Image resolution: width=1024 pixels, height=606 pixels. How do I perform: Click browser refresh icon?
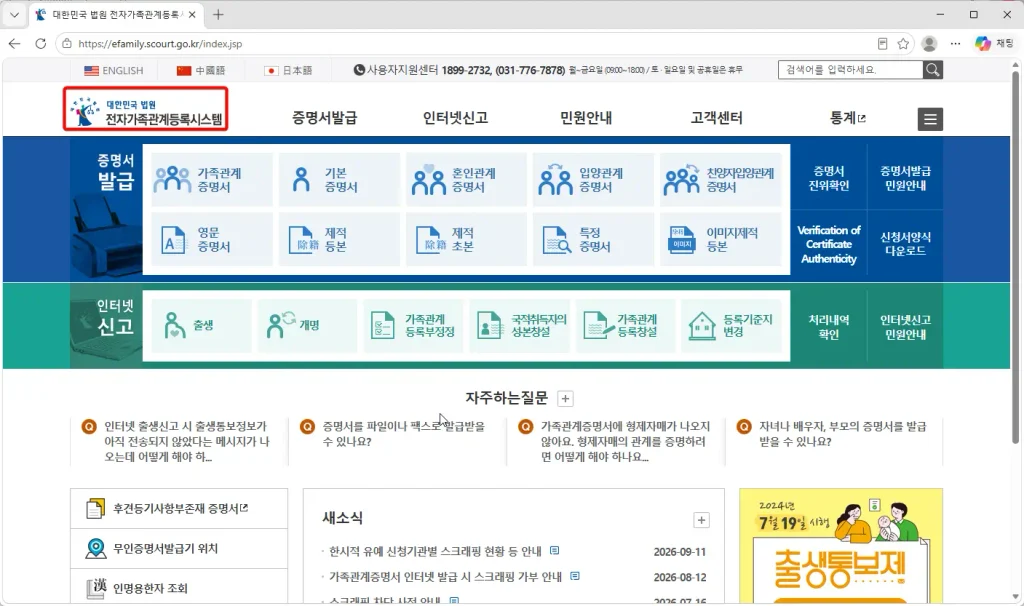point(40,44)
